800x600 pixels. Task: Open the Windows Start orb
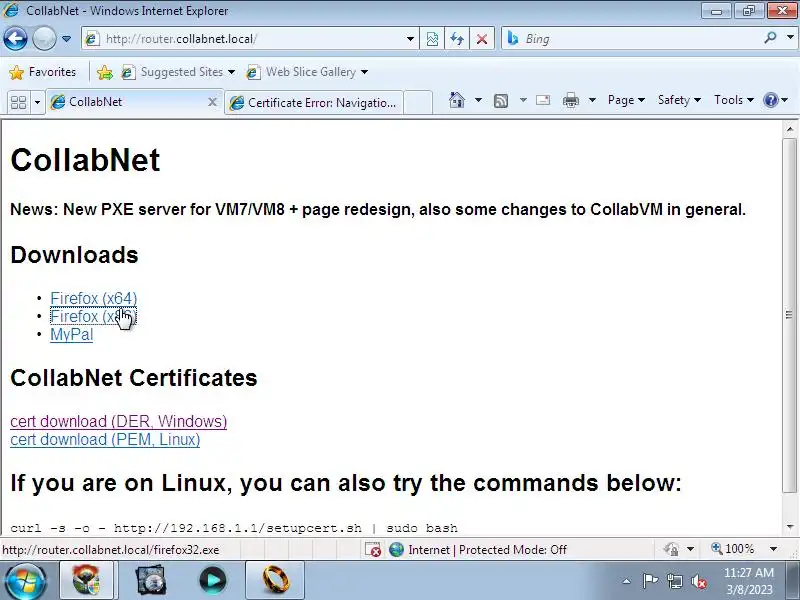[x=26, y=581]
